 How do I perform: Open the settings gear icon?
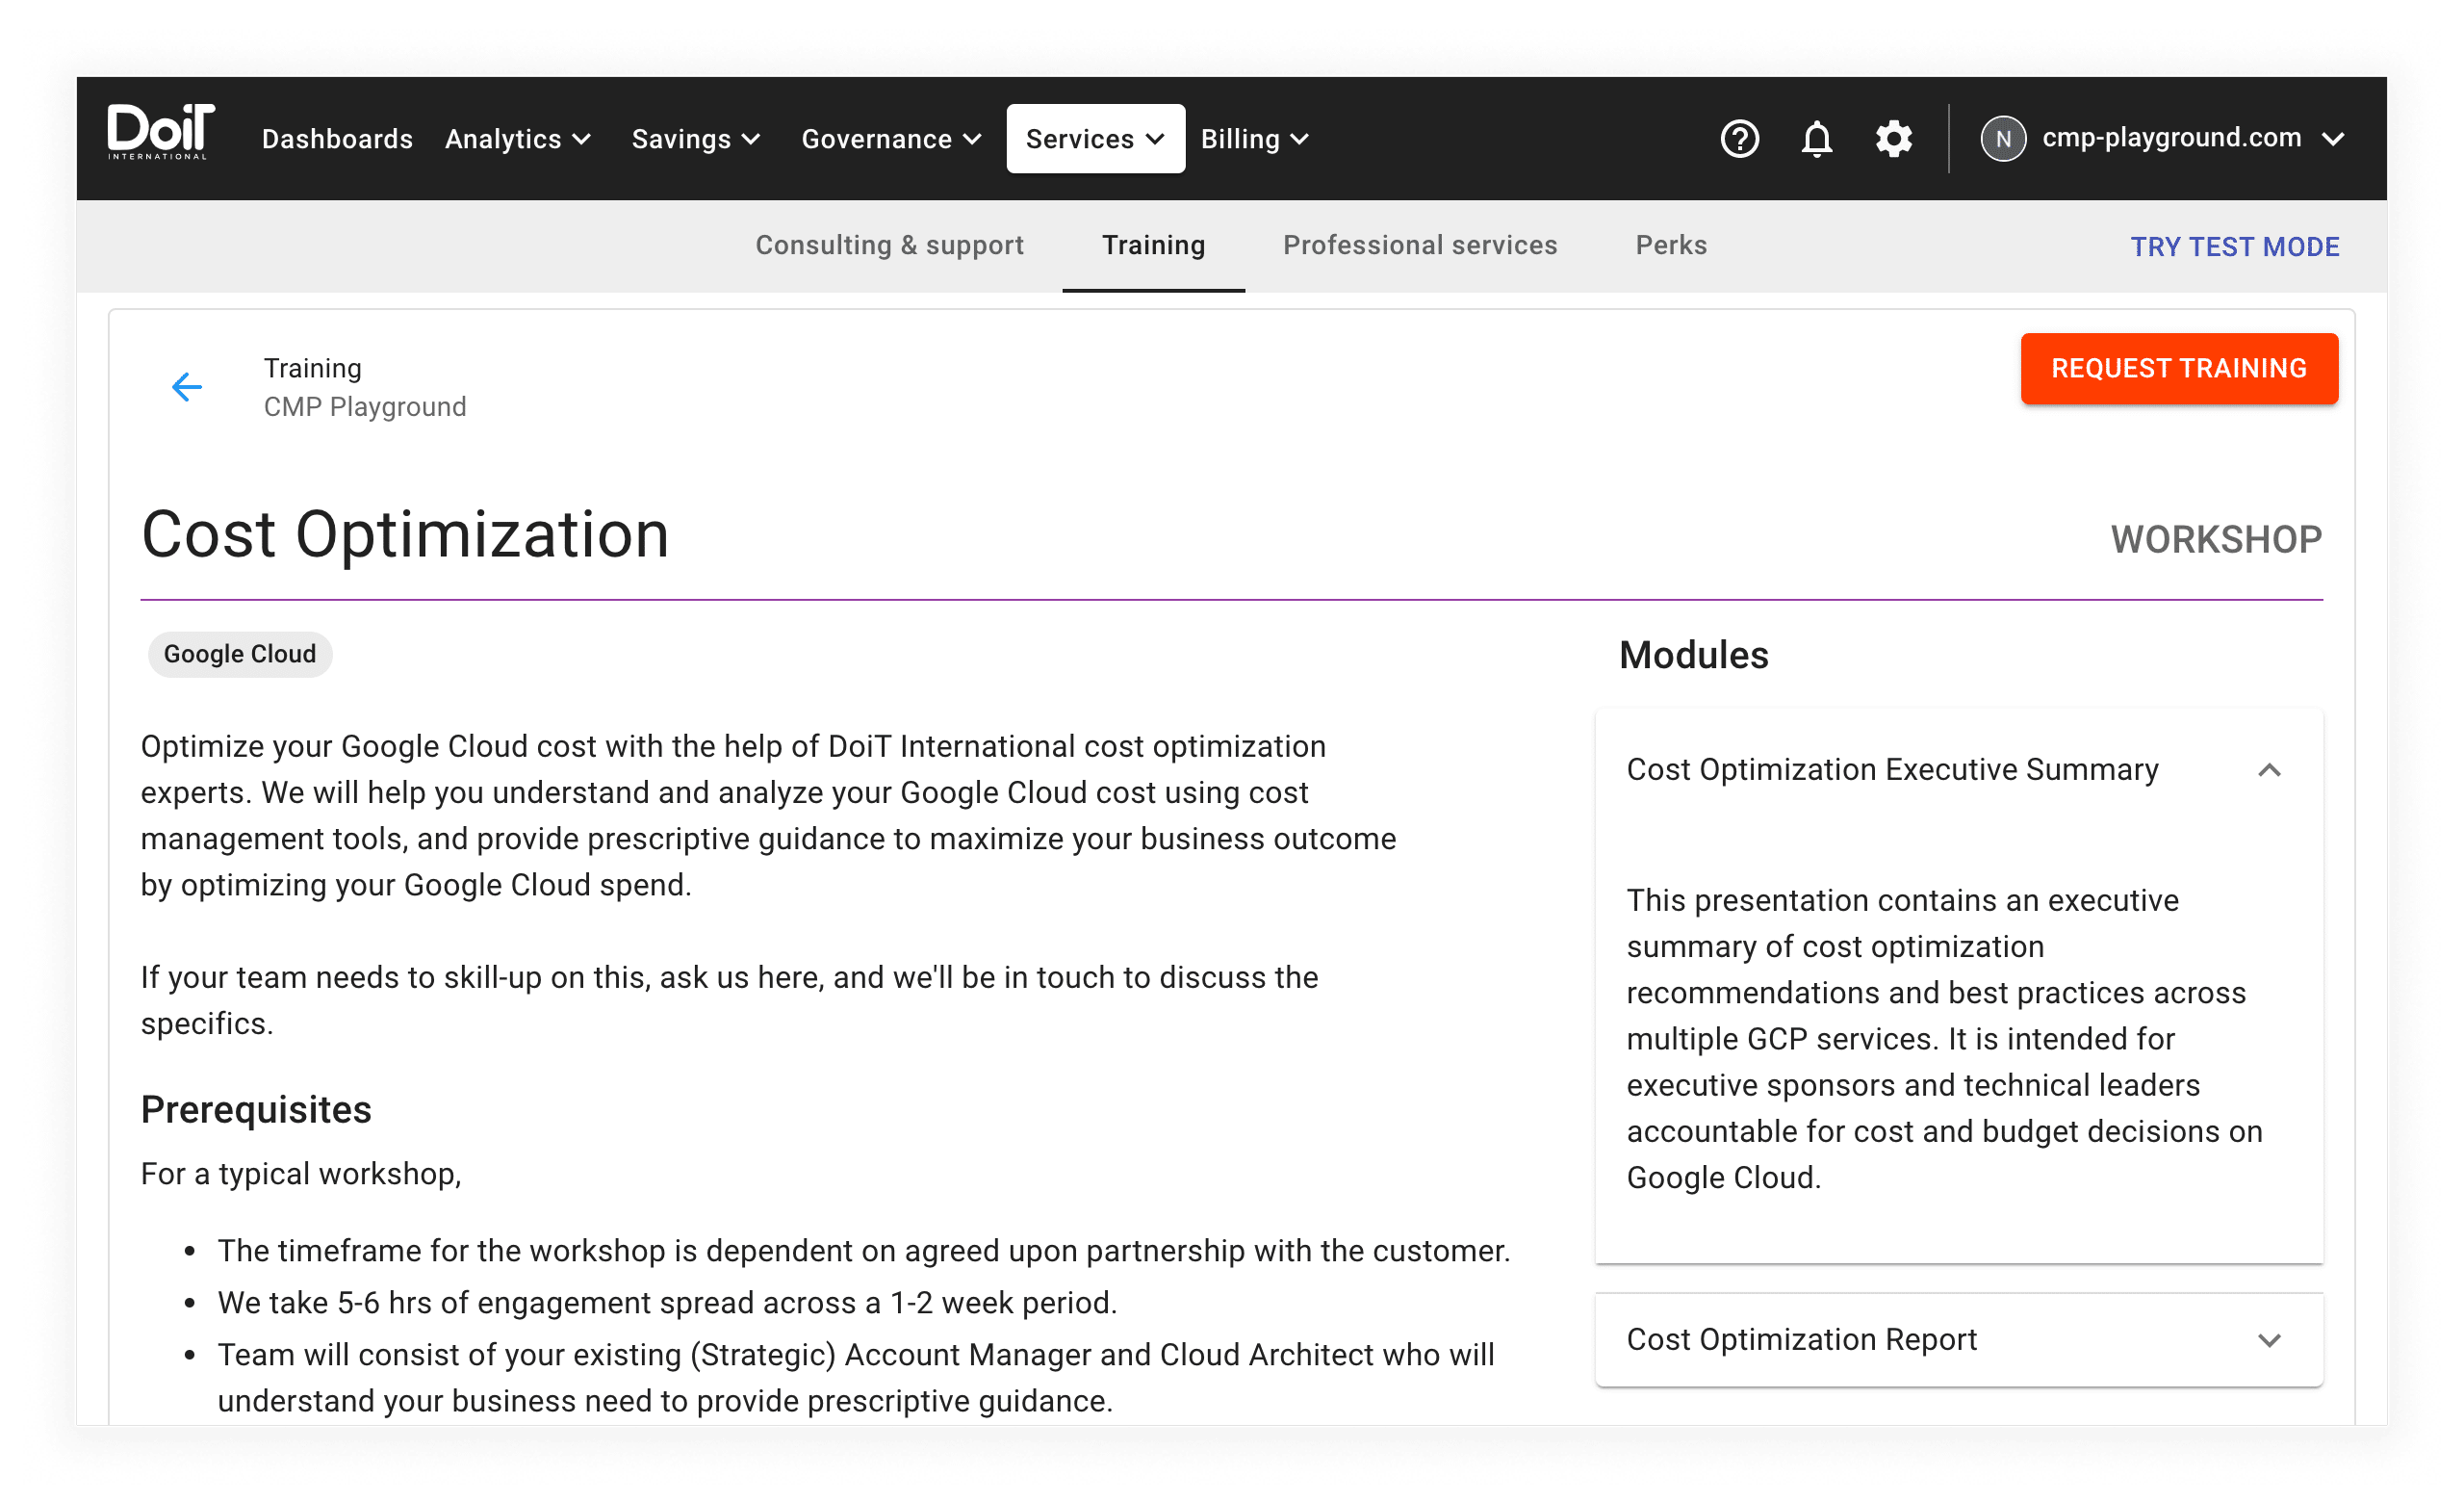(x=1893, y=139)
